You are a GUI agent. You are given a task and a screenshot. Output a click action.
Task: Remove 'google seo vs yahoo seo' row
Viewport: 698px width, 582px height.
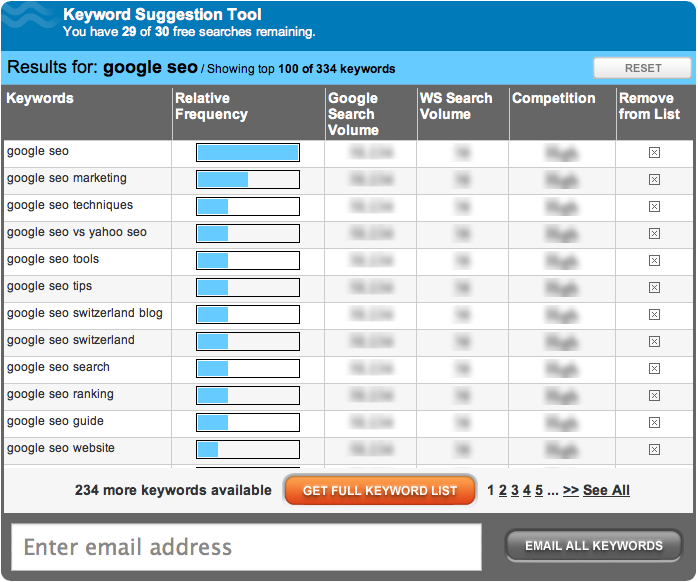pos(654,233)
